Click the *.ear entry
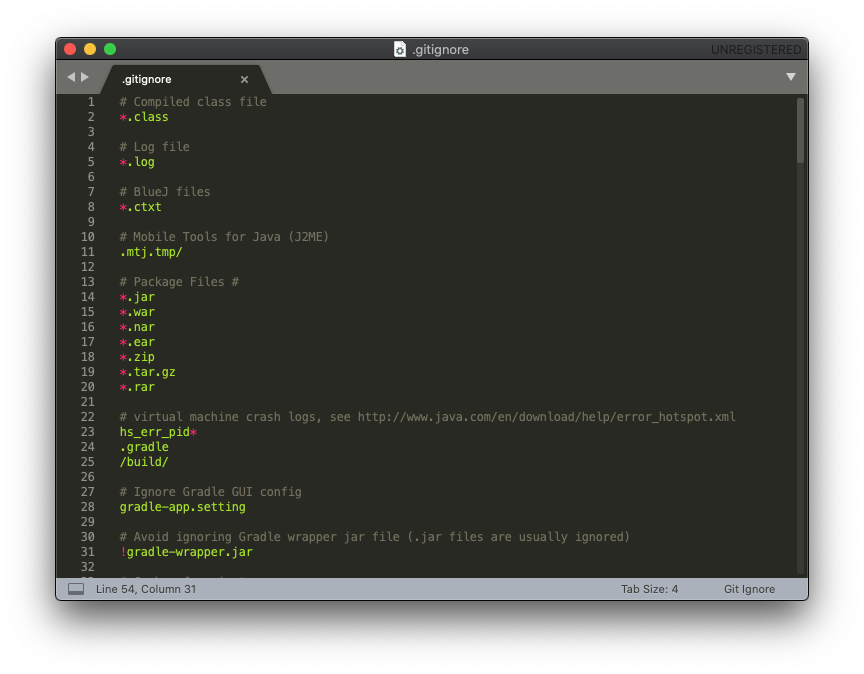This screenshot has height=674, width=864. 137,342
